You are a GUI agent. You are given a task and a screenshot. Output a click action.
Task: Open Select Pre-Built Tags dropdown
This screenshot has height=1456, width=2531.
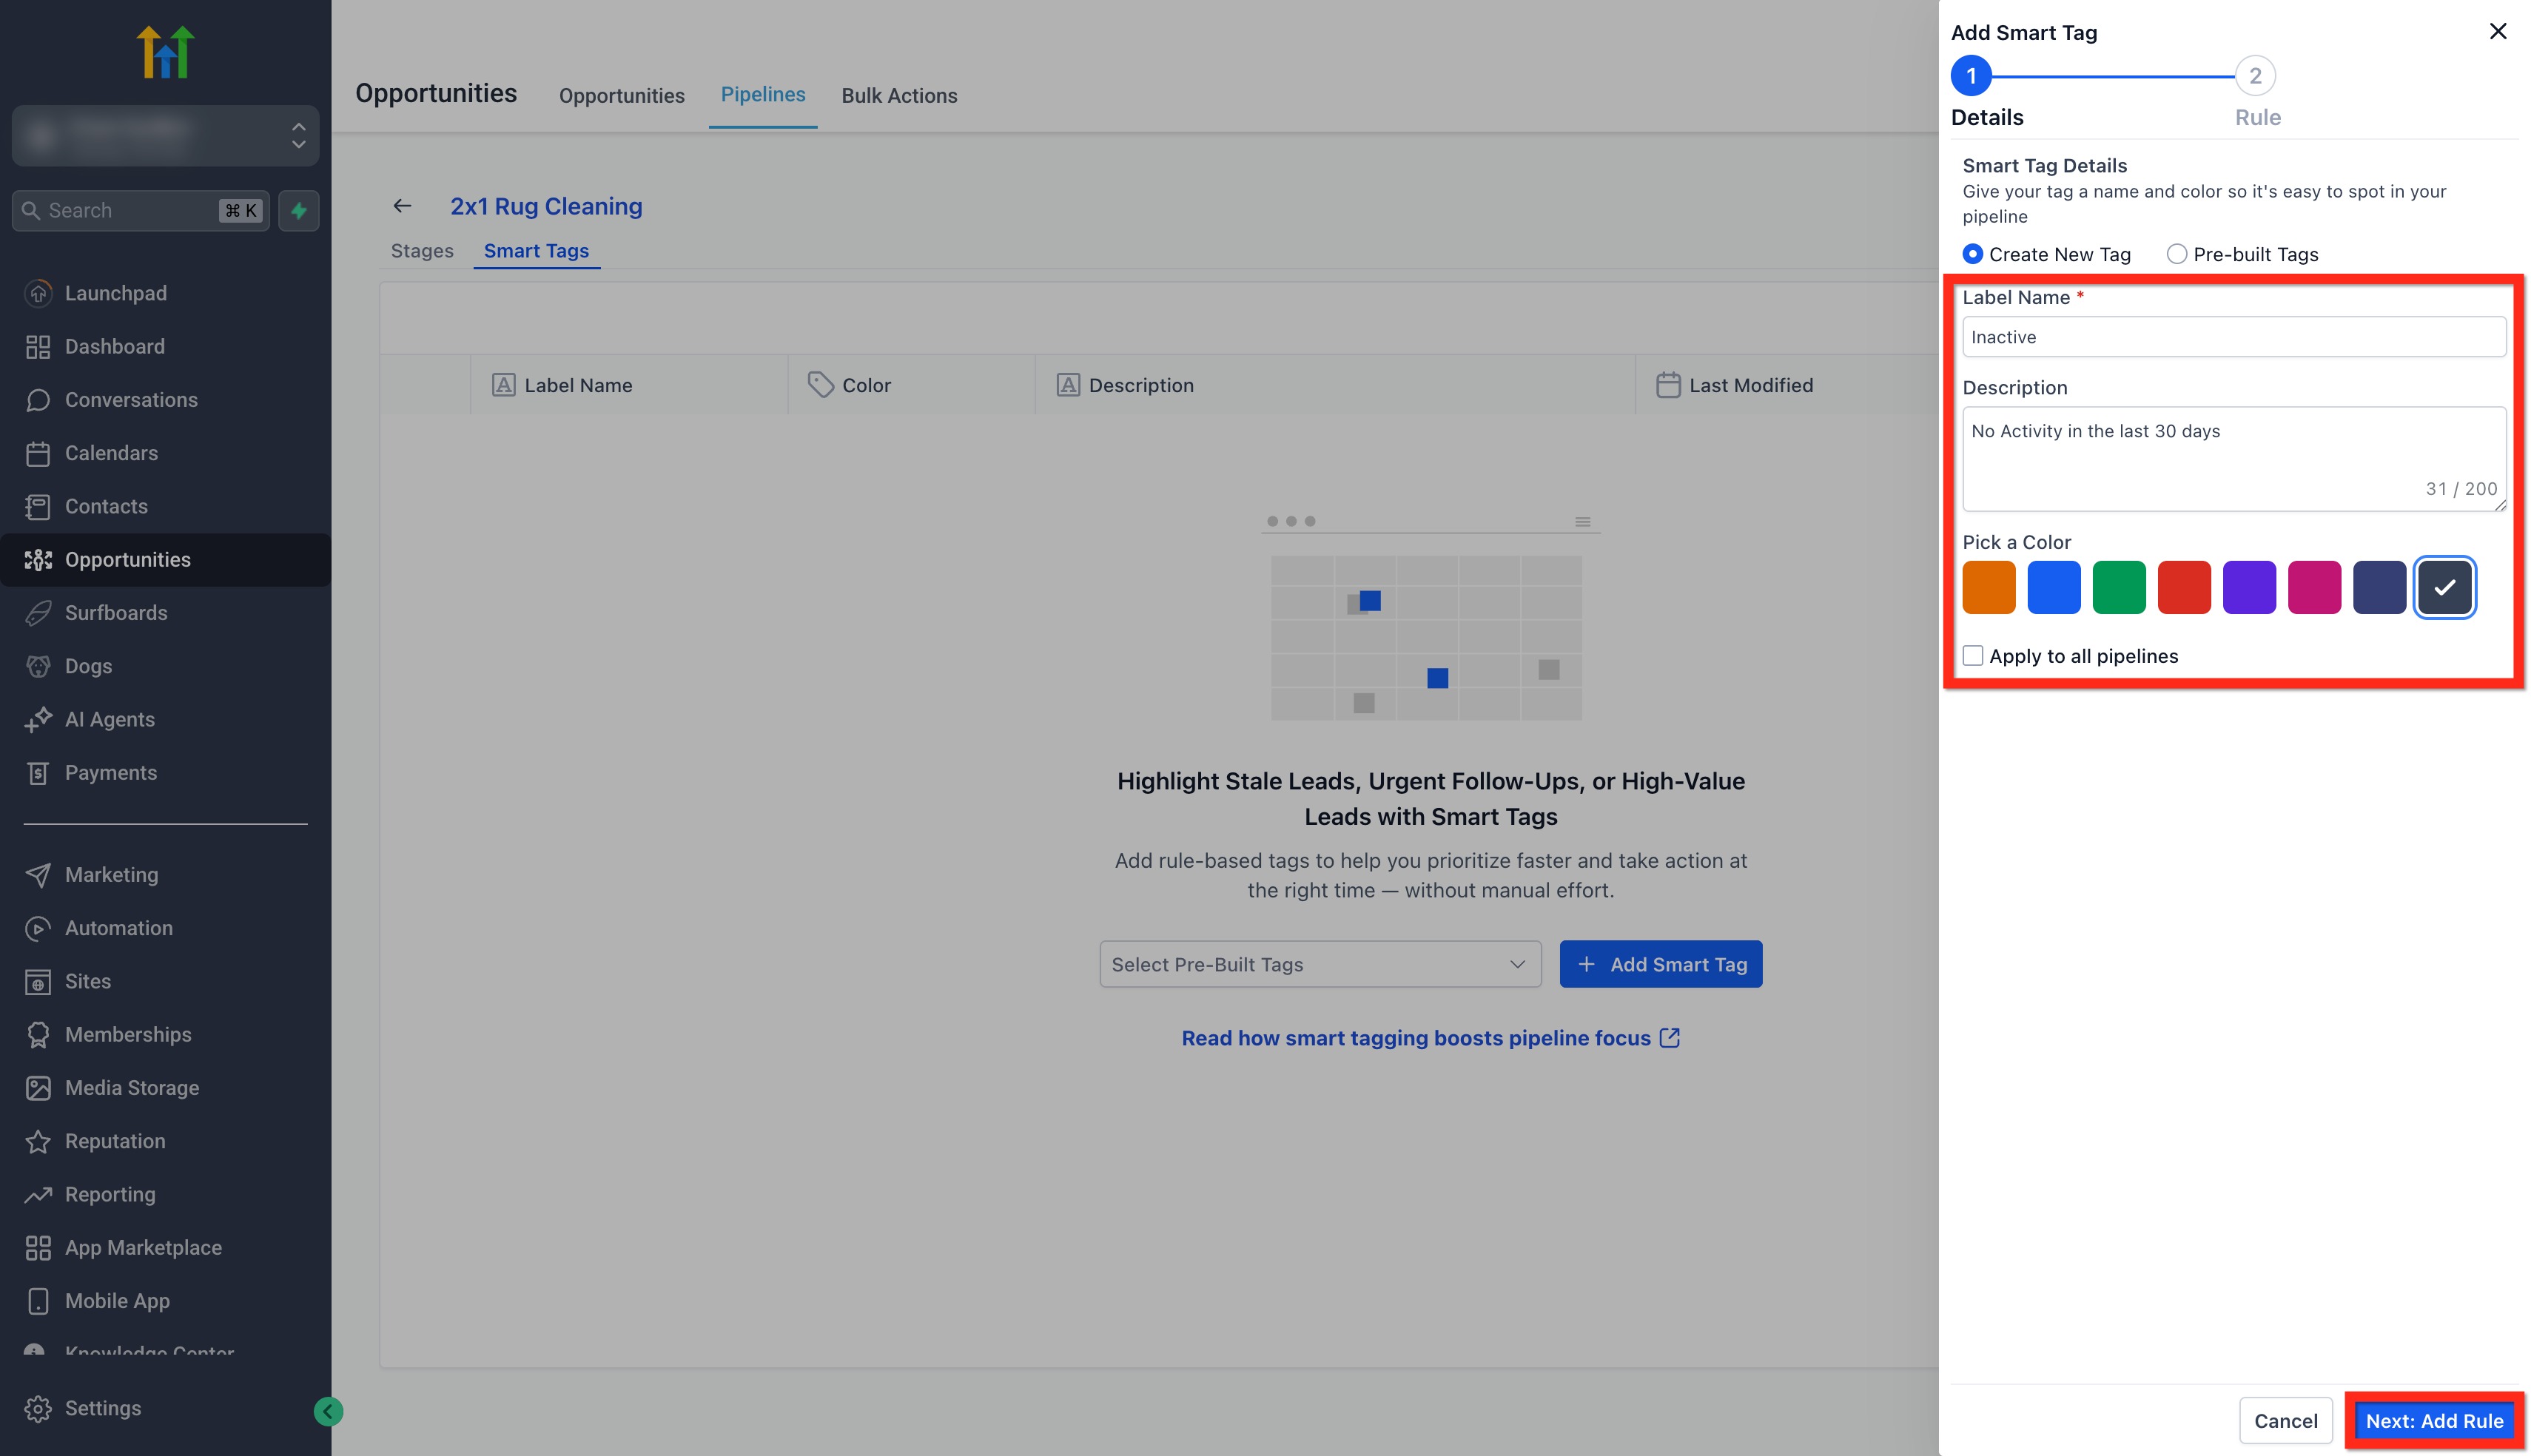click(x=1319, y=964)
